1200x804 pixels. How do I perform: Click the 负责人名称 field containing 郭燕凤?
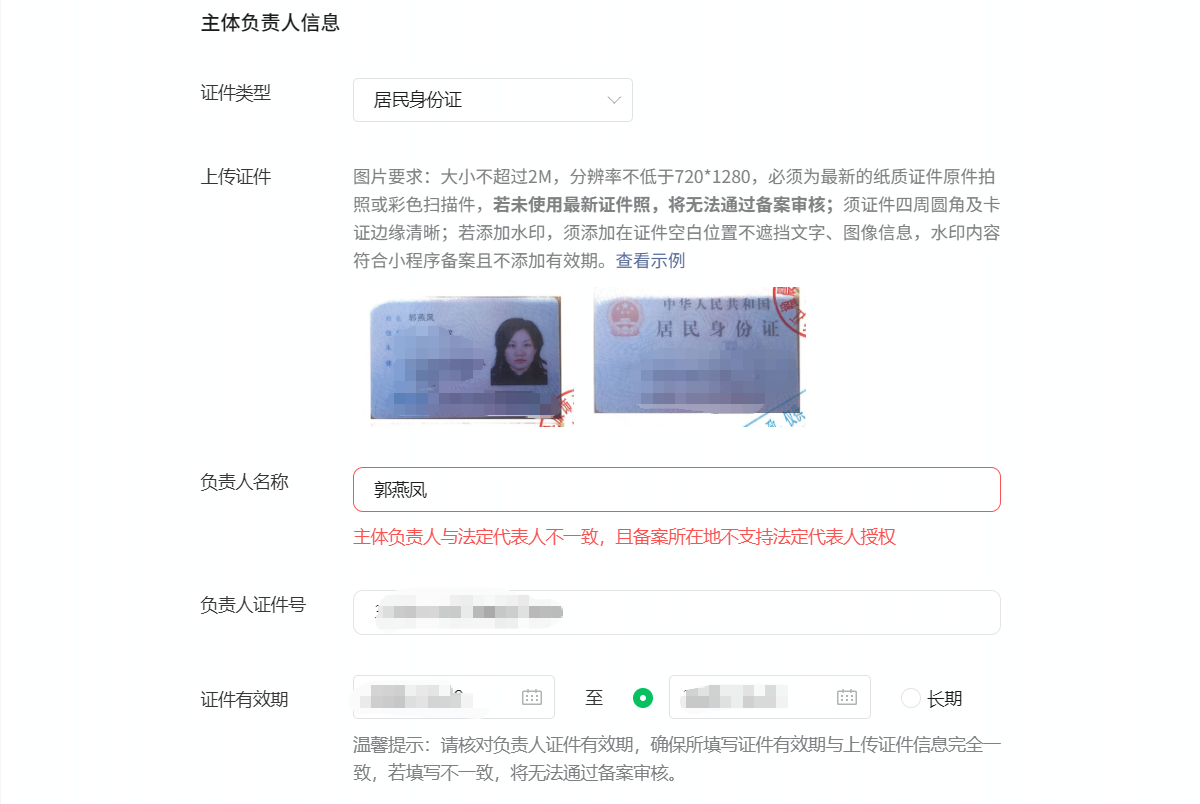coord(676,490)
